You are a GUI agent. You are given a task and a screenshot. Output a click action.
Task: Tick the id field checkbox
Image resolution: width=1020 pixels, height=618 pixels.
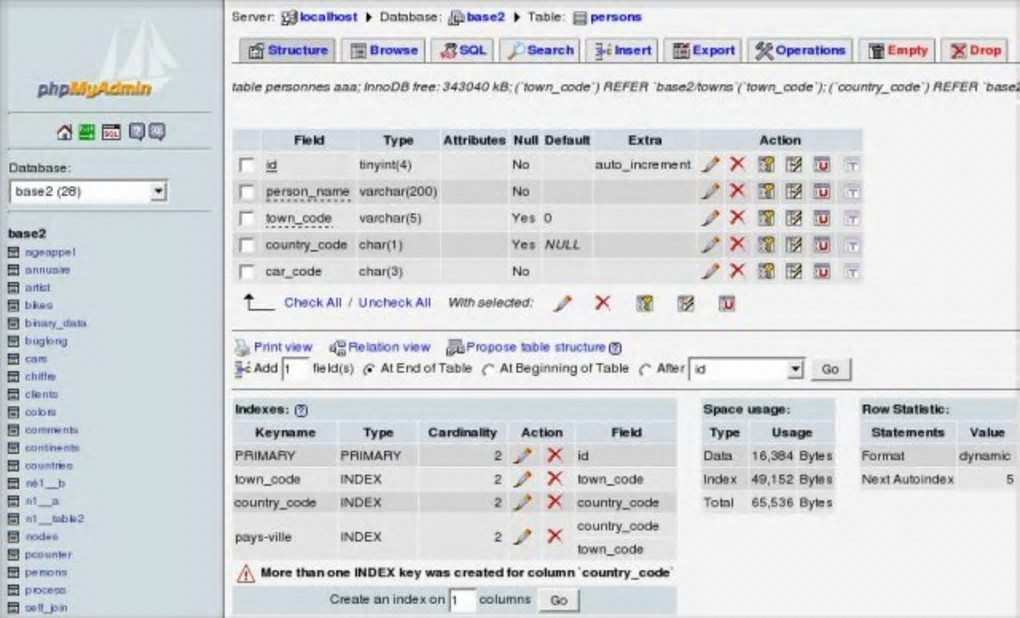tap(247, 165)
